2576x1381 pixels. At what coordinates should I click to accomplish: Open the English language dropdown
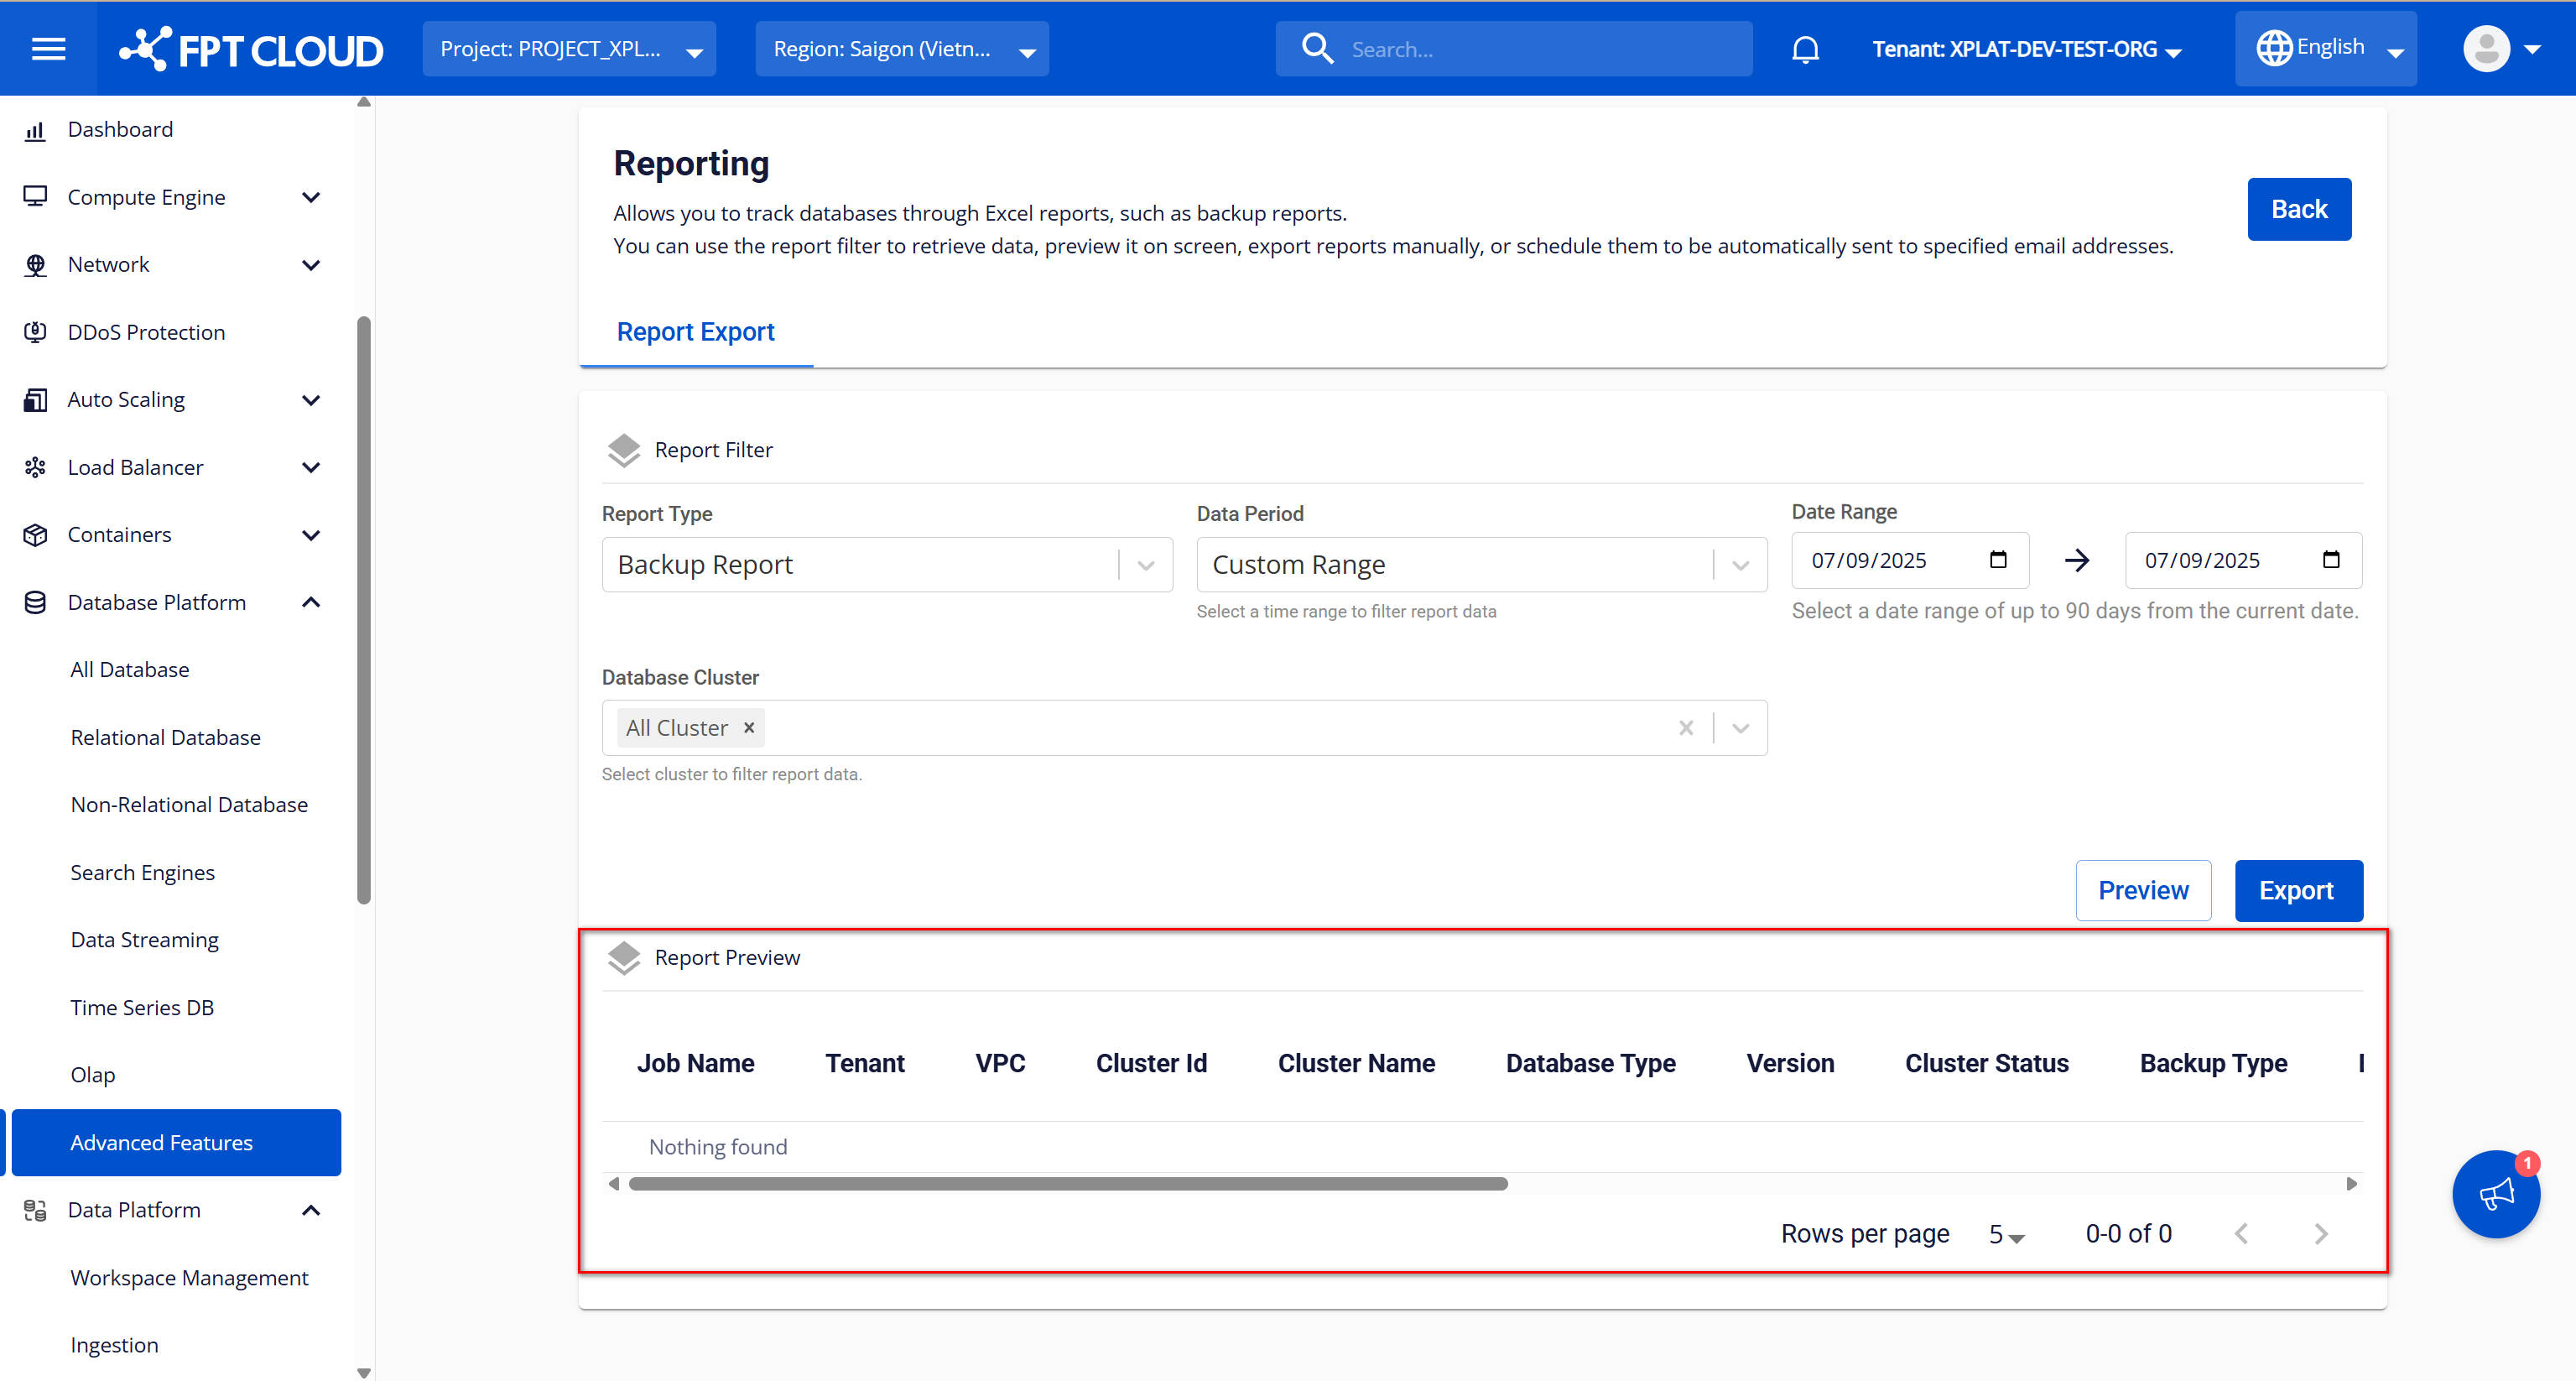[2326, 48]
